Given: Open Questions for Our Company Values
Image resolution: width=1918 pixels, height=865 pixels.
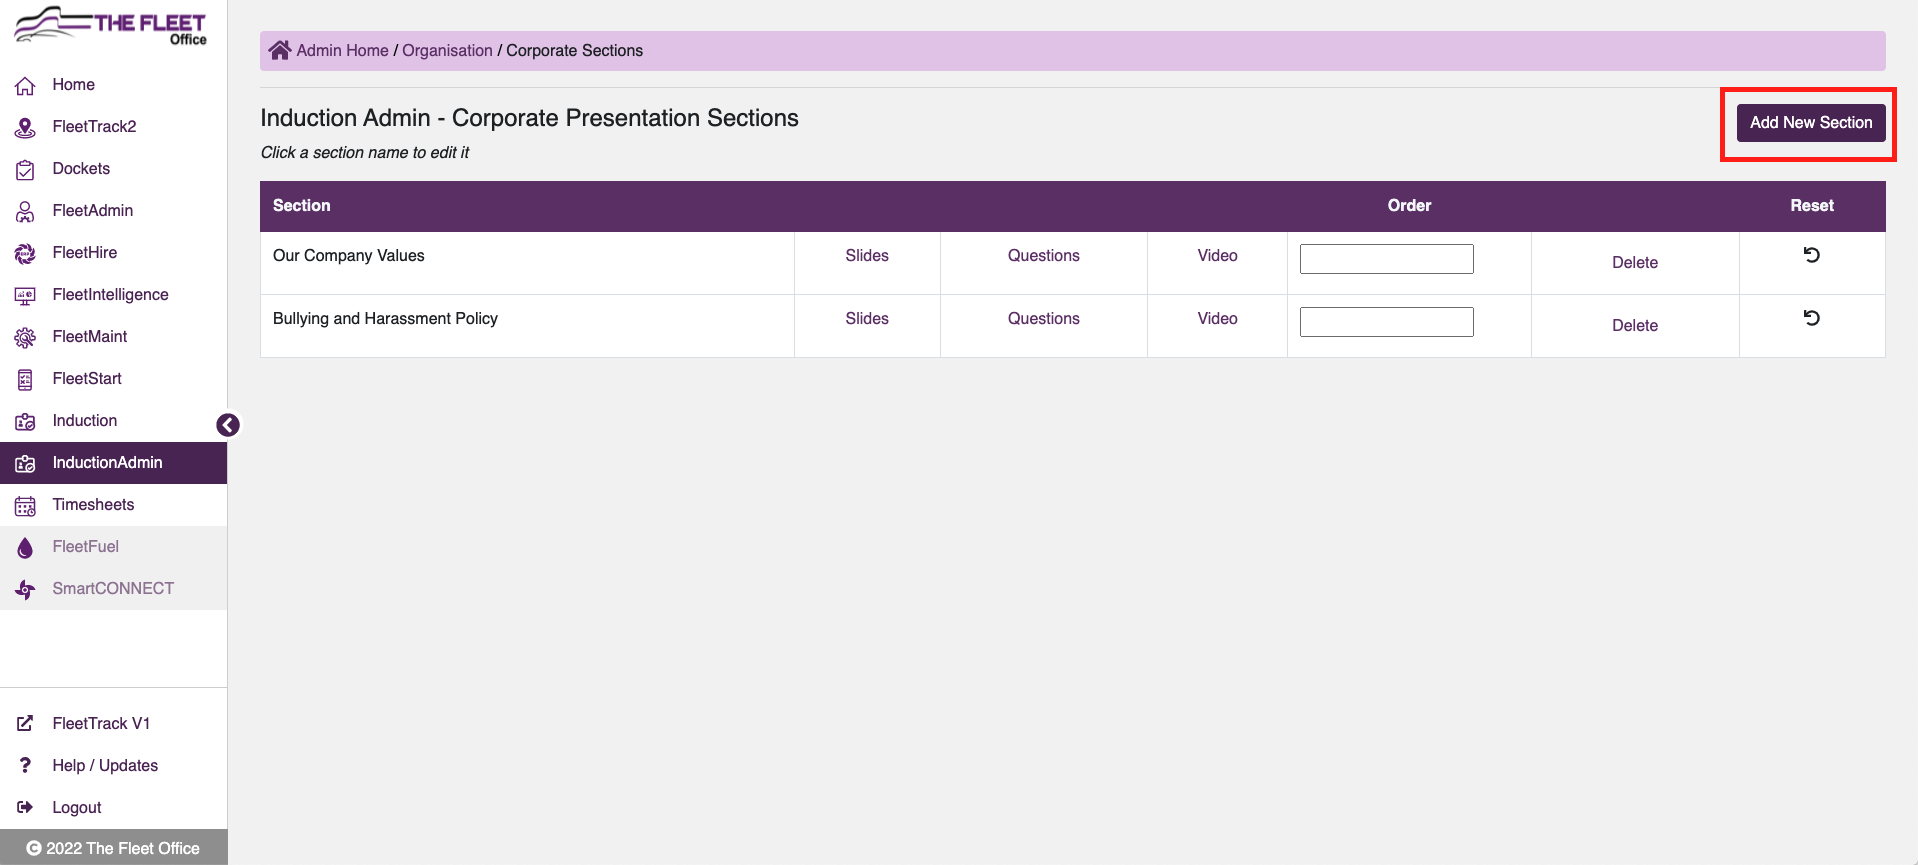Looking at the screenshot, I should (1043, 256).
